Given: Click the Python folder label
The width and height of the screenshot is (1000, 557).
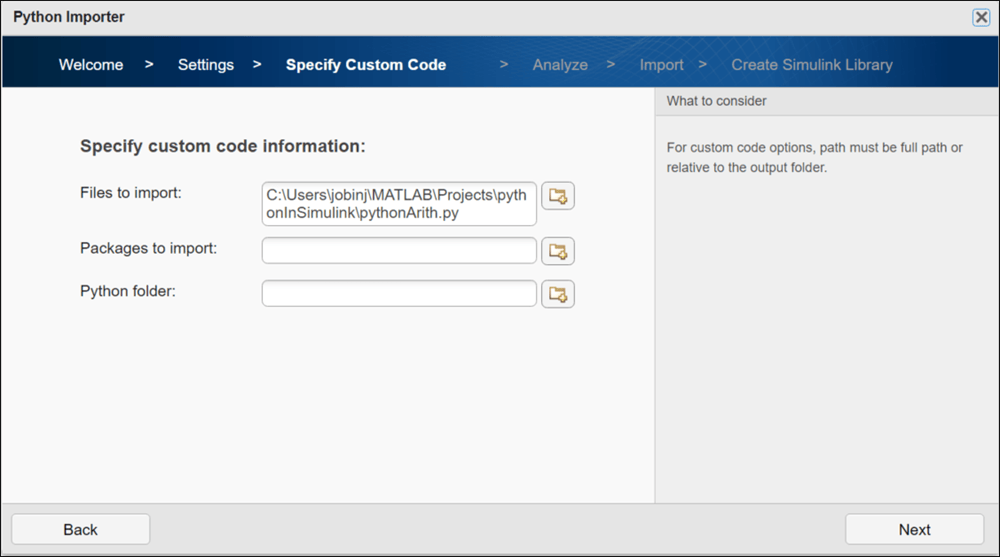Looking at the screenshot, I should click(128, 291).
